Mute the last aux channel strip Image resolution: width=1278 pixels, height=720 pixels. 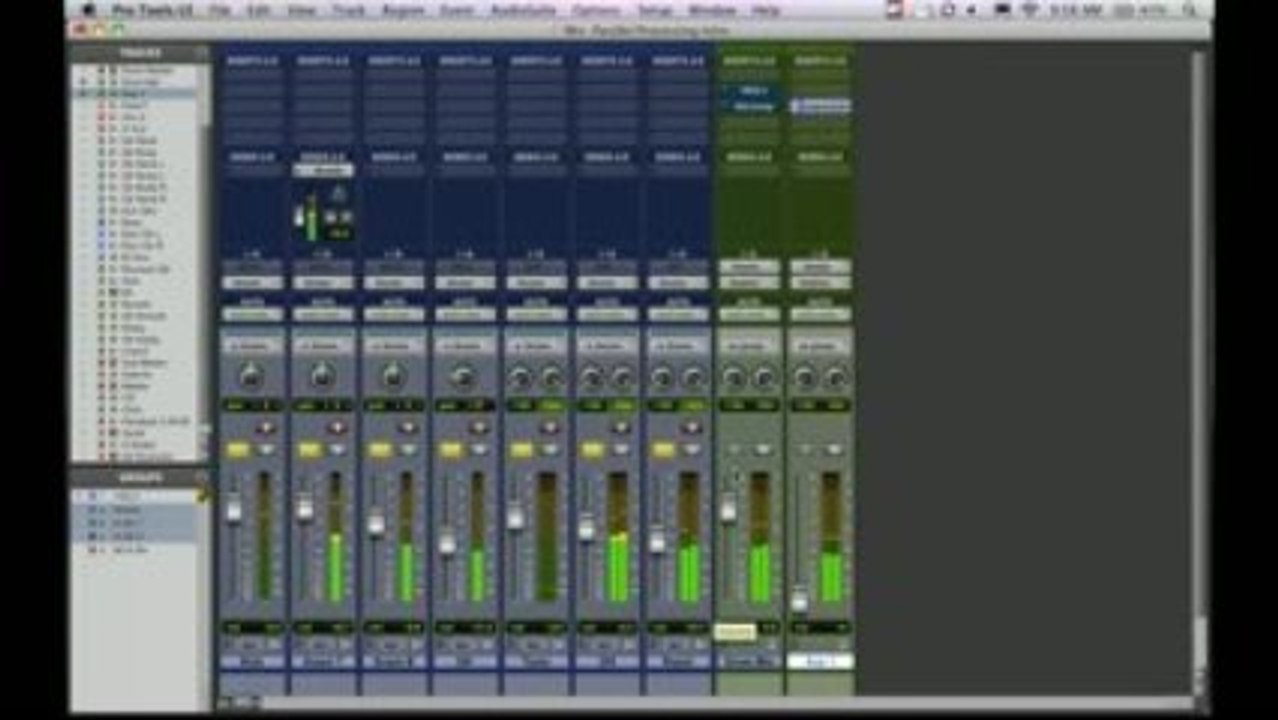pyautogui.click(x=834, y=451)
